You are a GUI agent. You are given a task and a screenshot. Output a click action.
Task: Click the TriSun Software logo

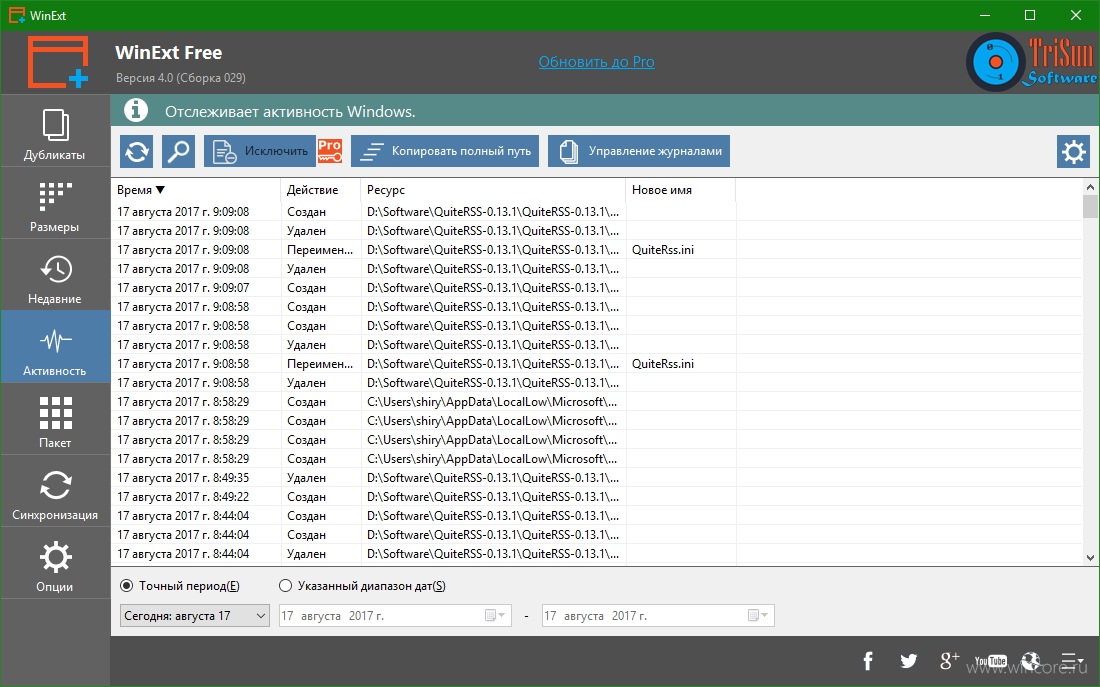click(1031, 62)
